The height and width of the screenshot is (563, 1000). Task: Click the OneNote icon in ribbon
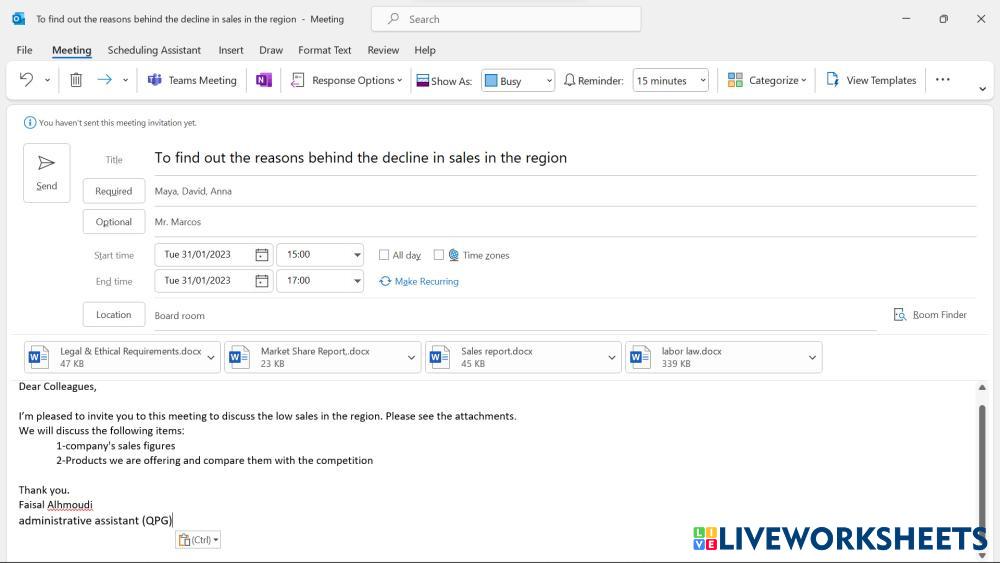coord(264,80)
